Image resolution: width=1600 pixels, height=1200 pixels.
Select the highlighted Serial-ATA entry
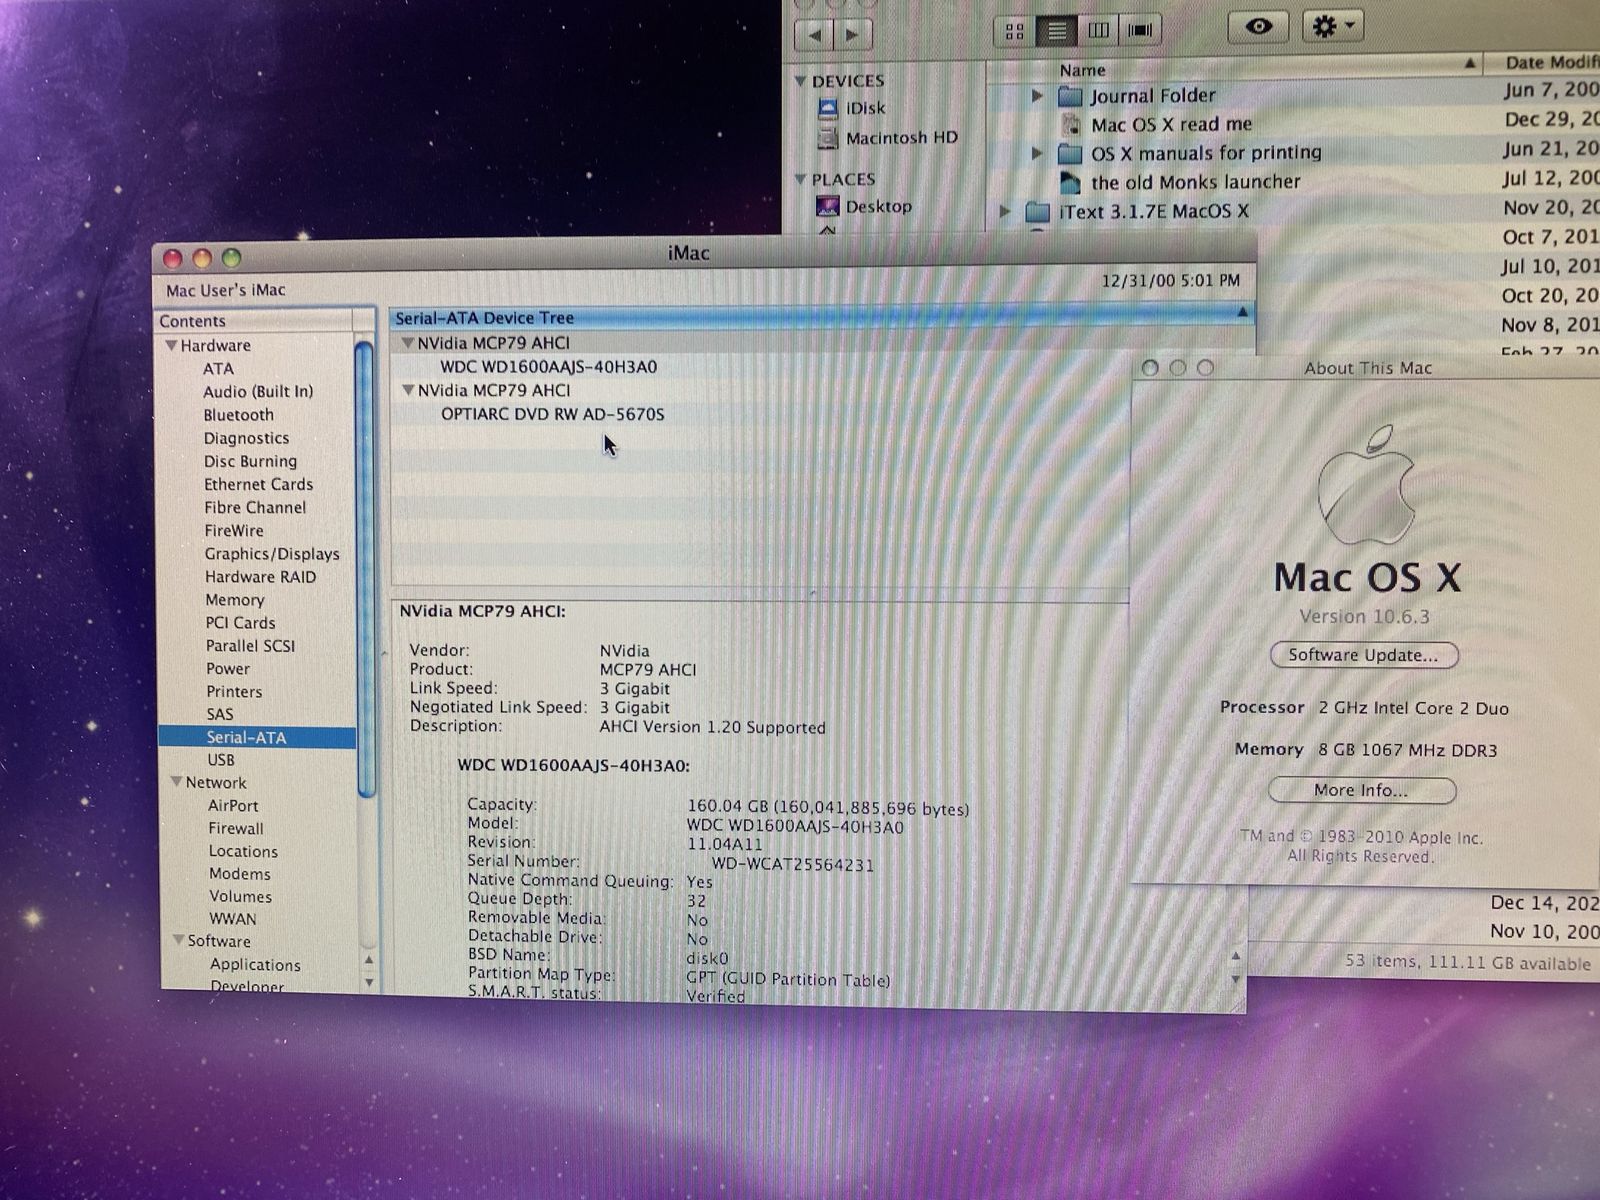point(257,737)
